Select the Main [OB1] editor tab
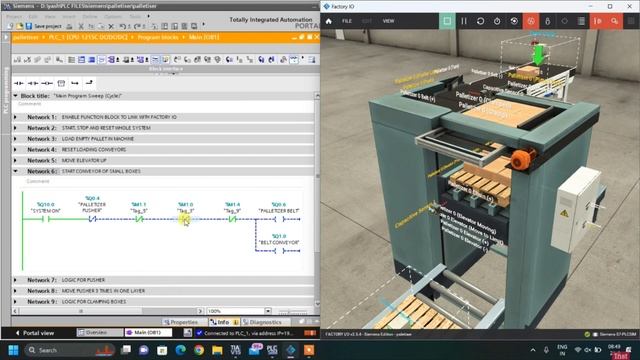Image resolution: width=640 pixels, height=360 pixels. [148, 333]
